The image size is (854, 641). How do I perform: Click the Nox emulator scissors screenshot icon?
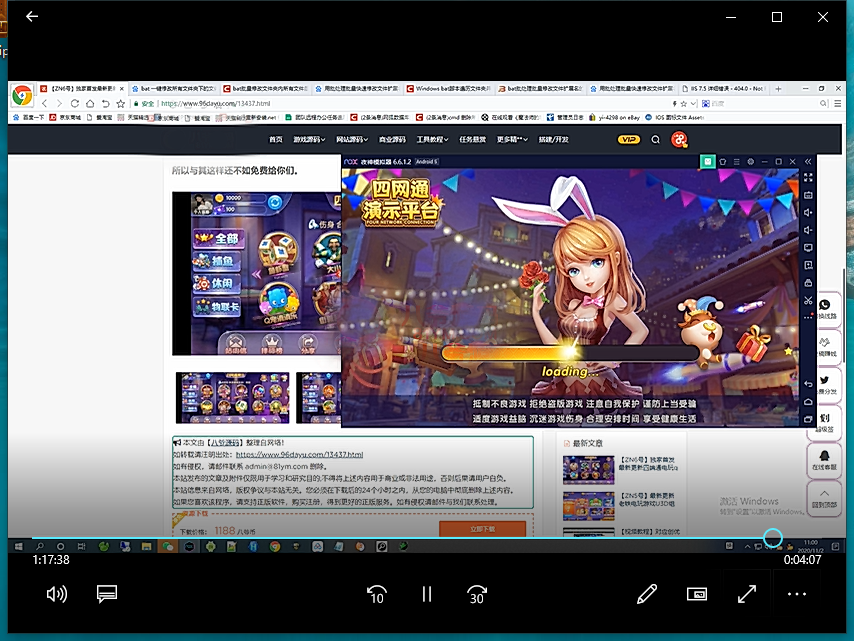[x=808, y=300]
